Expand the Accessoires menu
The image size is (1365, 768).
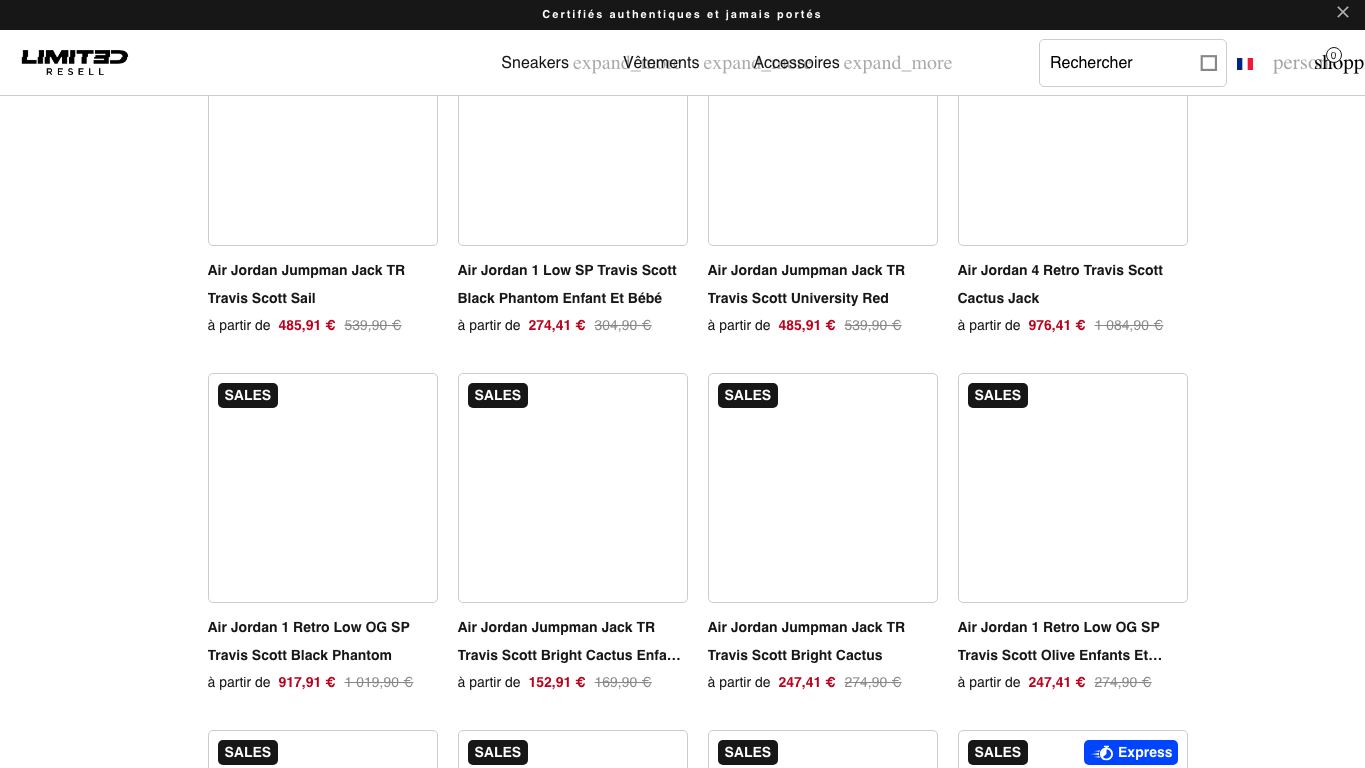tap(796, 63)
